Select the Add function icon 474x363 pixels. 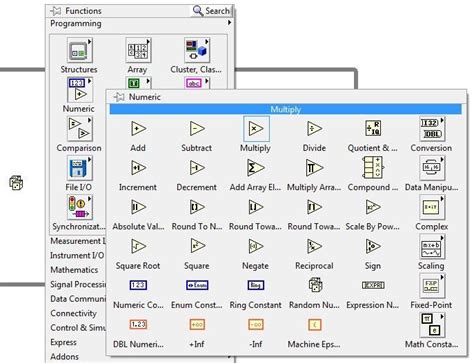[x=138, y=129]
